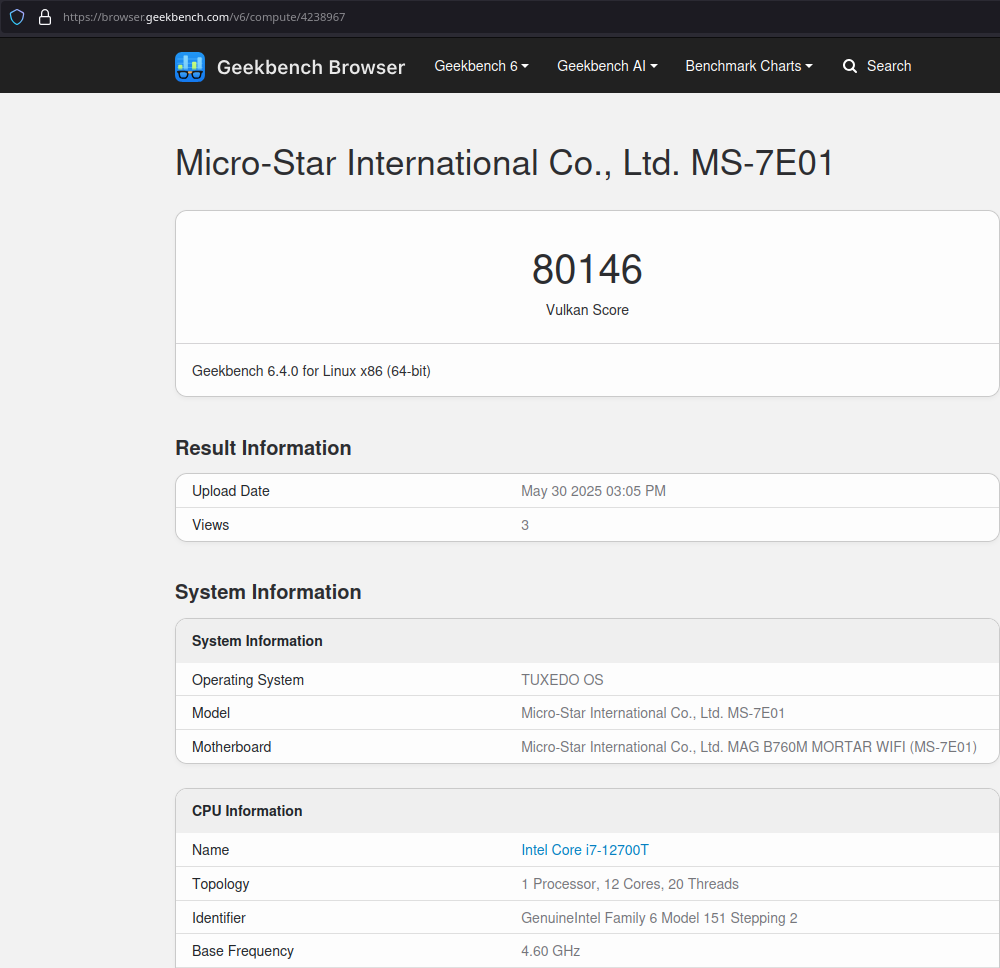Select the TUXEDO OS value

point(562,680)
